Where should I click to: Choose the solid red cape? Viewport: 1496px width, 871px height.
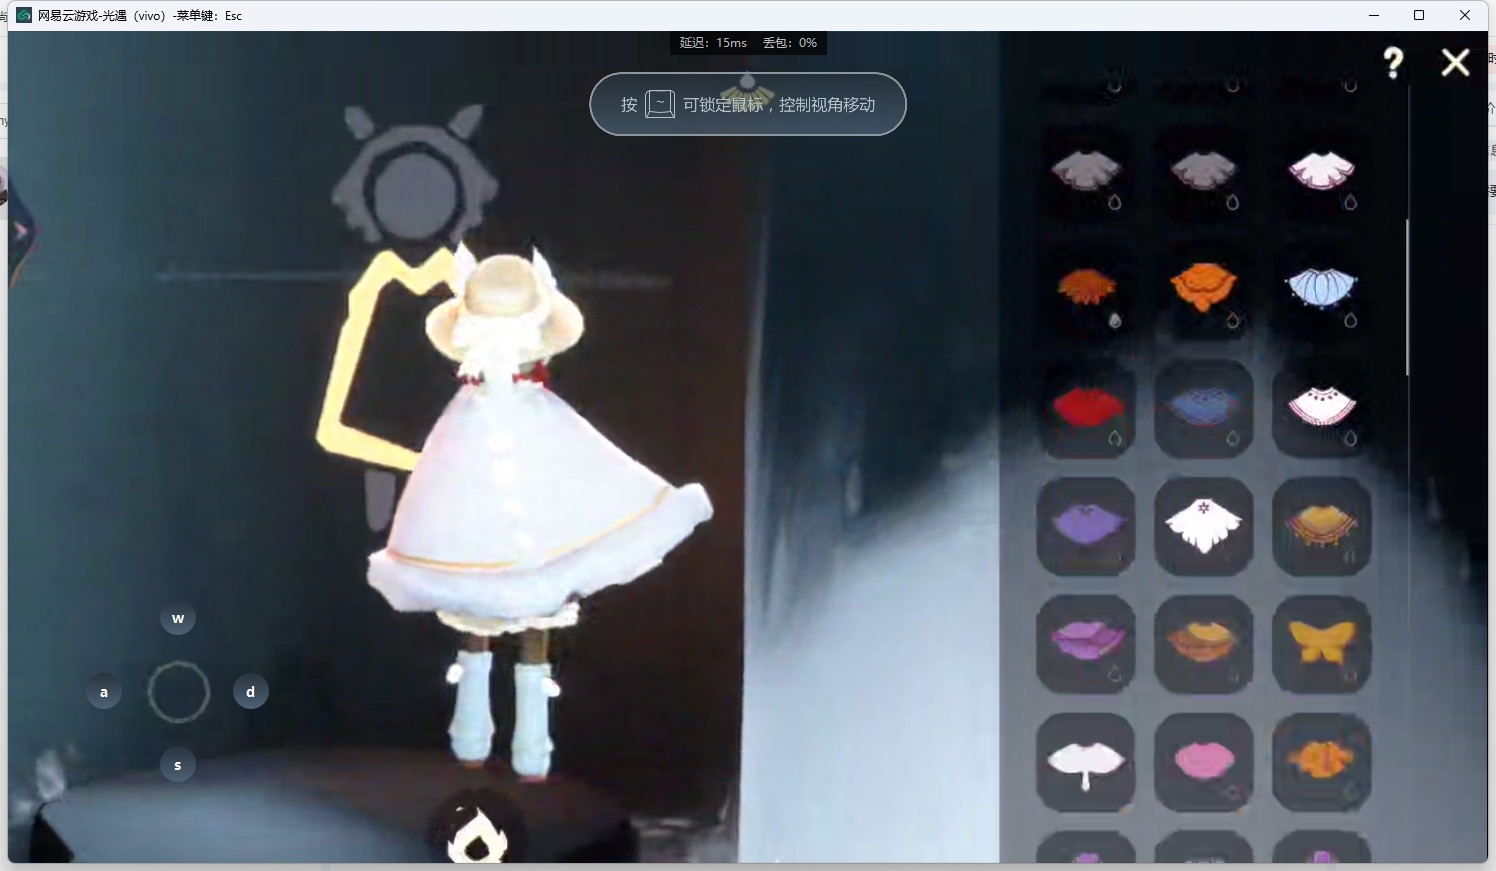1086,409
